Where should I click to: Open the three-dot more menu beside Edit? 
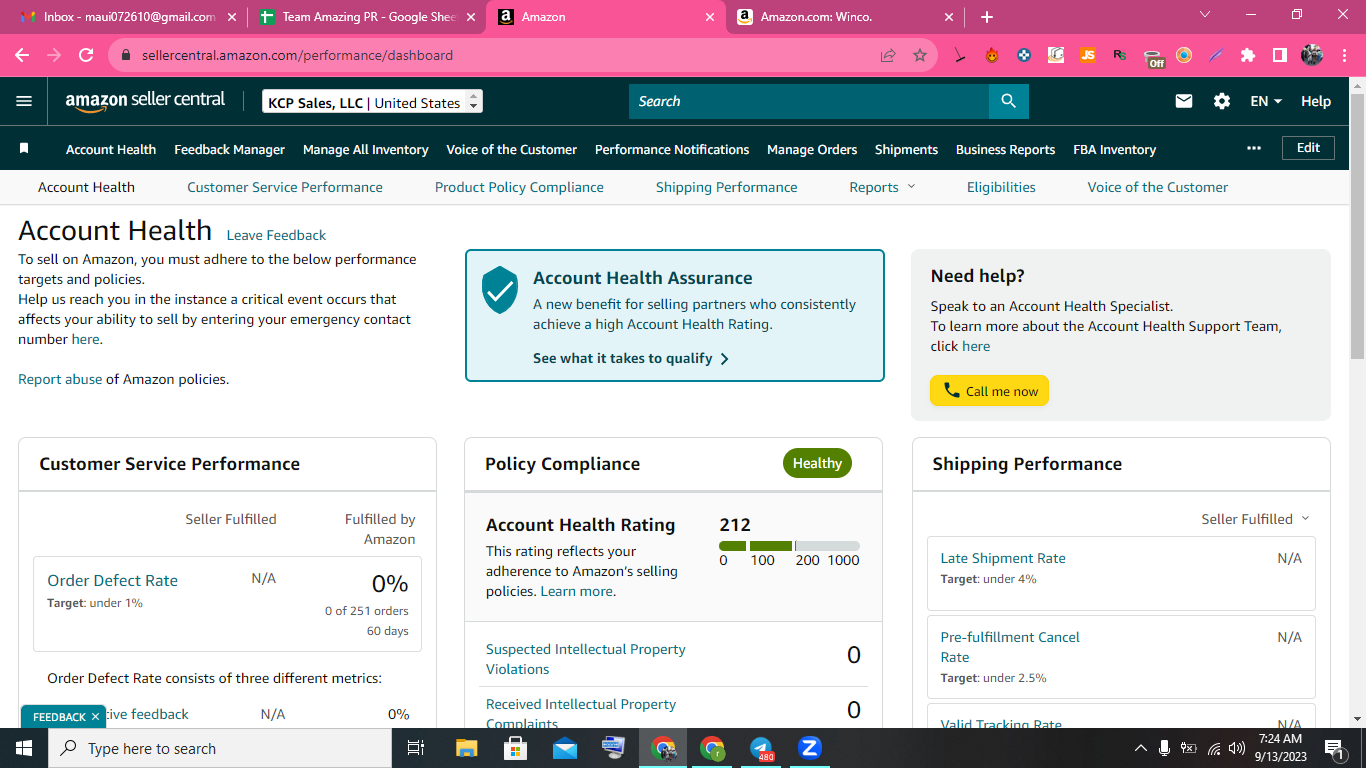point(1254,148)
